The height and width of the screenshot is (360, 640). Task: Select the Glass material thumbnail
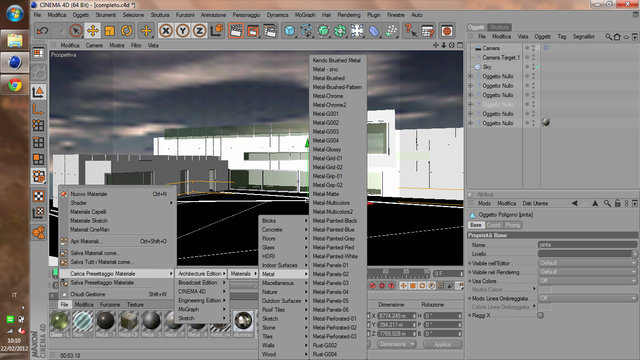(x=60, y=324)
